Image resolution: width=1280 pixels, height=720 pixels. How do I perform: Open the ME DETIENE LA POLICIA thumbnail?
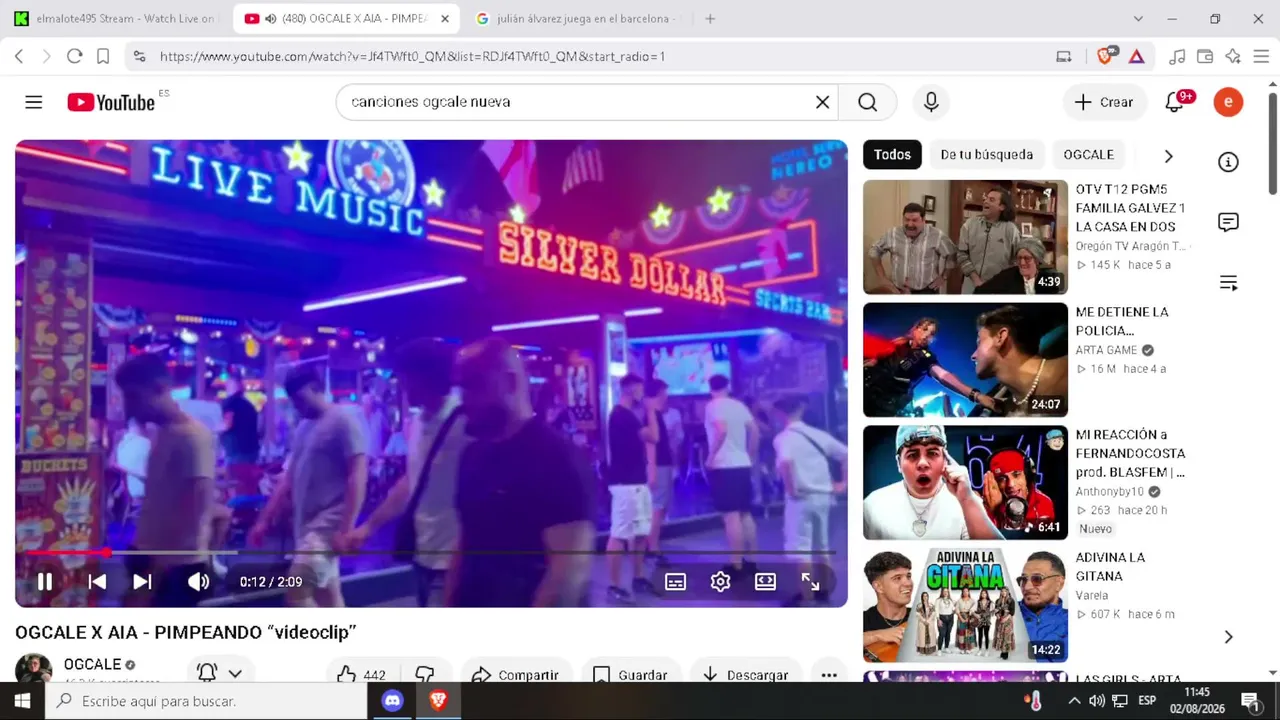tap(965, 360)
